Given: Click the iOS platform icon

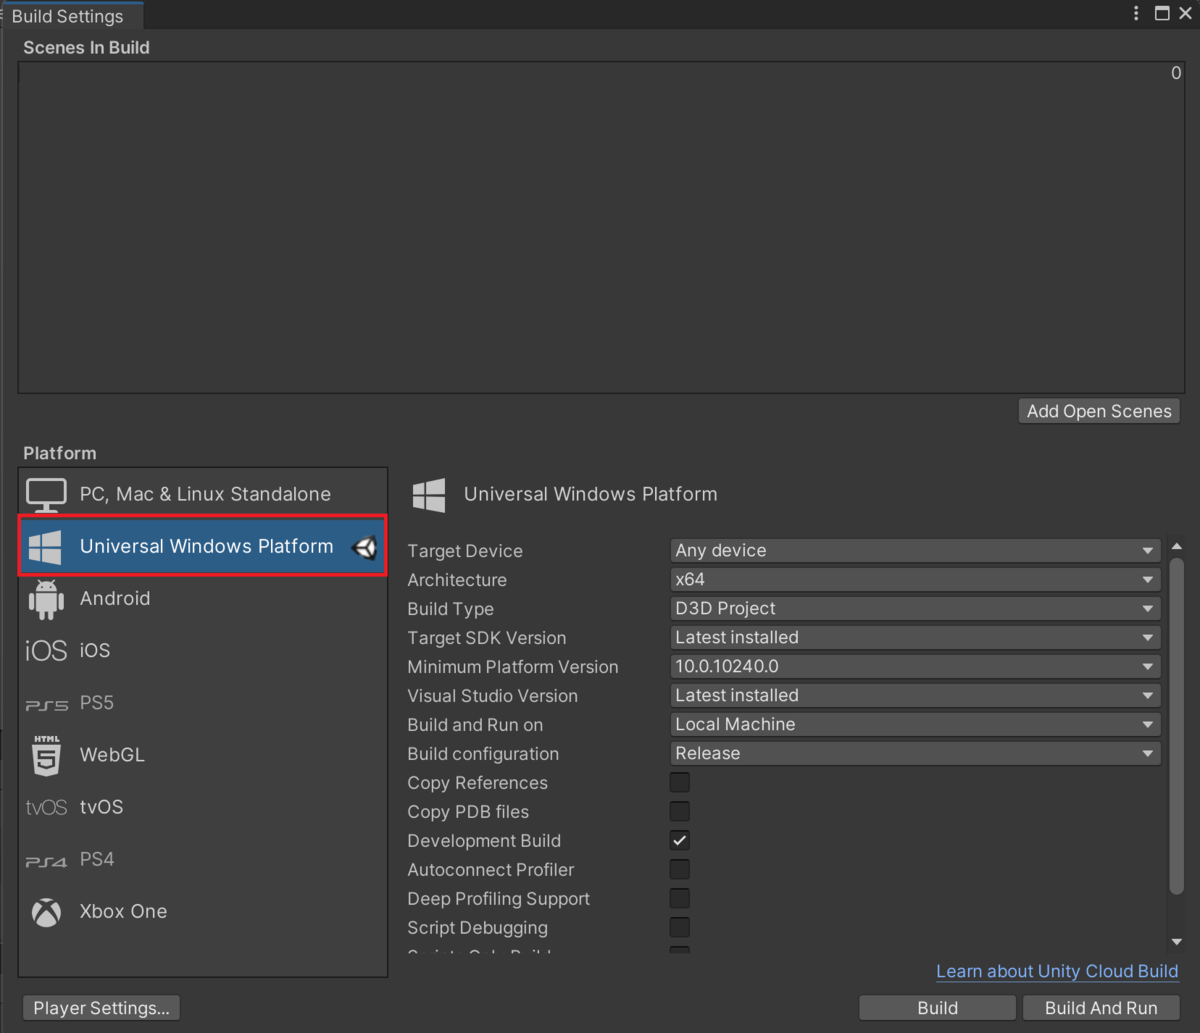Looking at the screenshot, I should [x=46, y=651].
